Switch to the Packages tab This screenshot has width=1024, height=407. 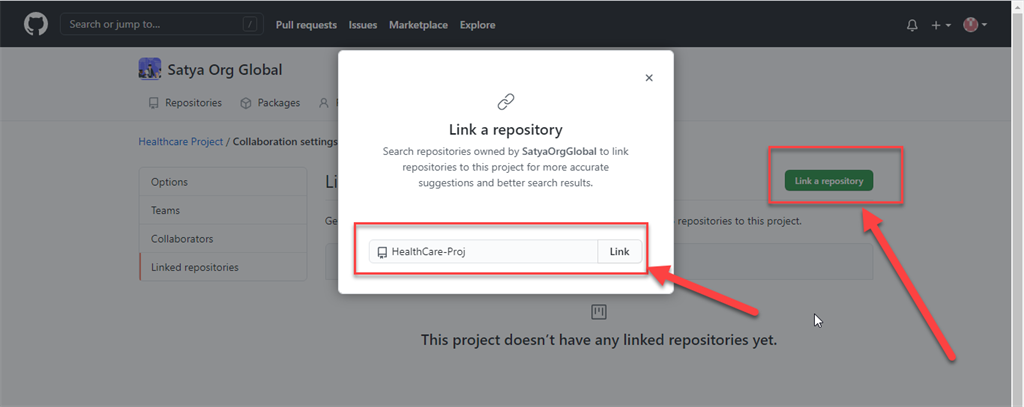270,103
